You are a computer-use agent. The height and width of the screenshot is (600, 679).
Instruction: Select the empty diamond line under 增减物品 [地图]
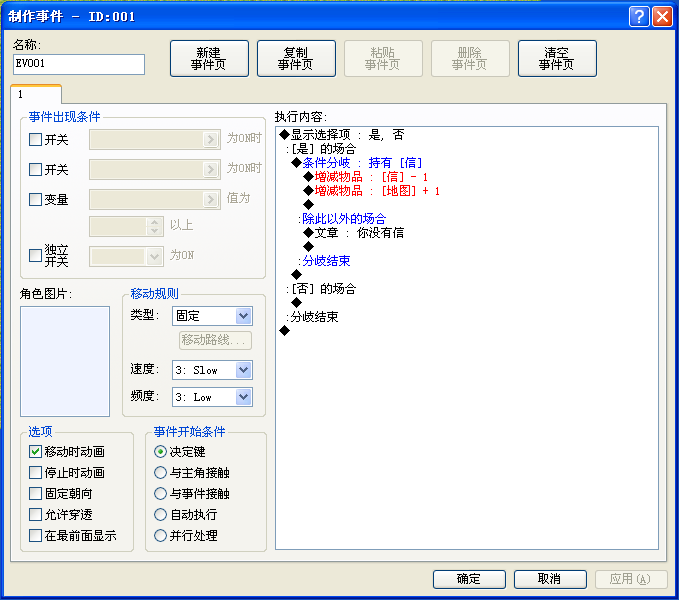[308, 204]
